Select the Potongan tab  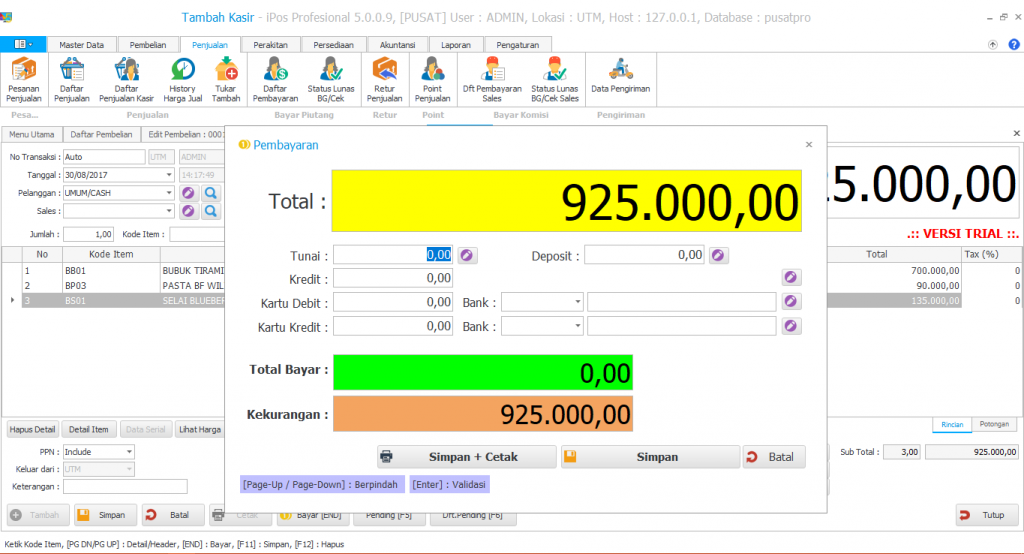(994, 425)
